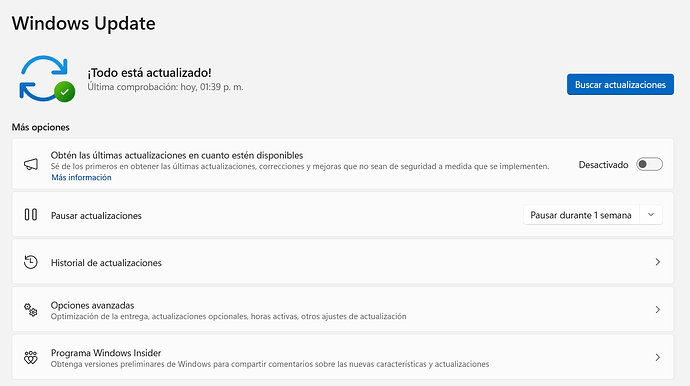
Task: Open the pause duration dropdown arrow
Action: (651, 215)
